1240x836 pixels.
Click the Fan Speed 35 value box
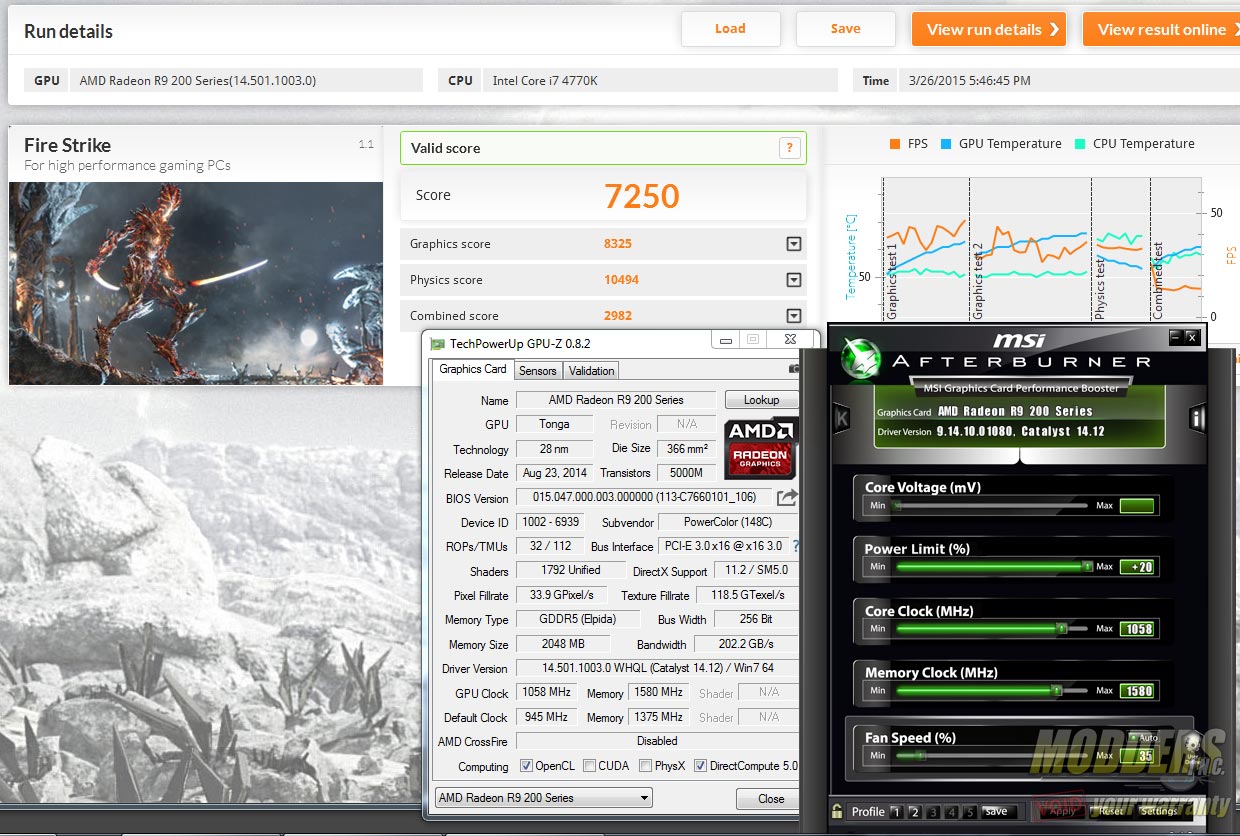pyautogui.click(x=1137, y=756)
